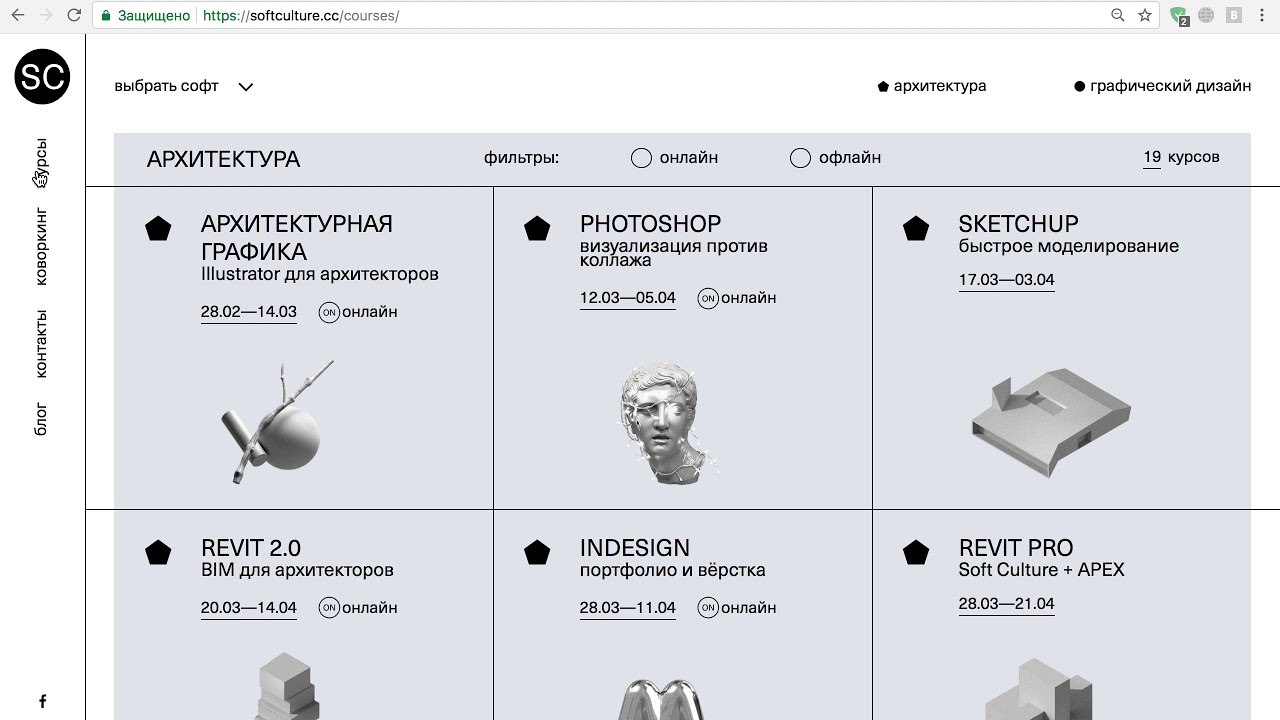Click subtitle Illustrator для архитекторов

[320, 274]
